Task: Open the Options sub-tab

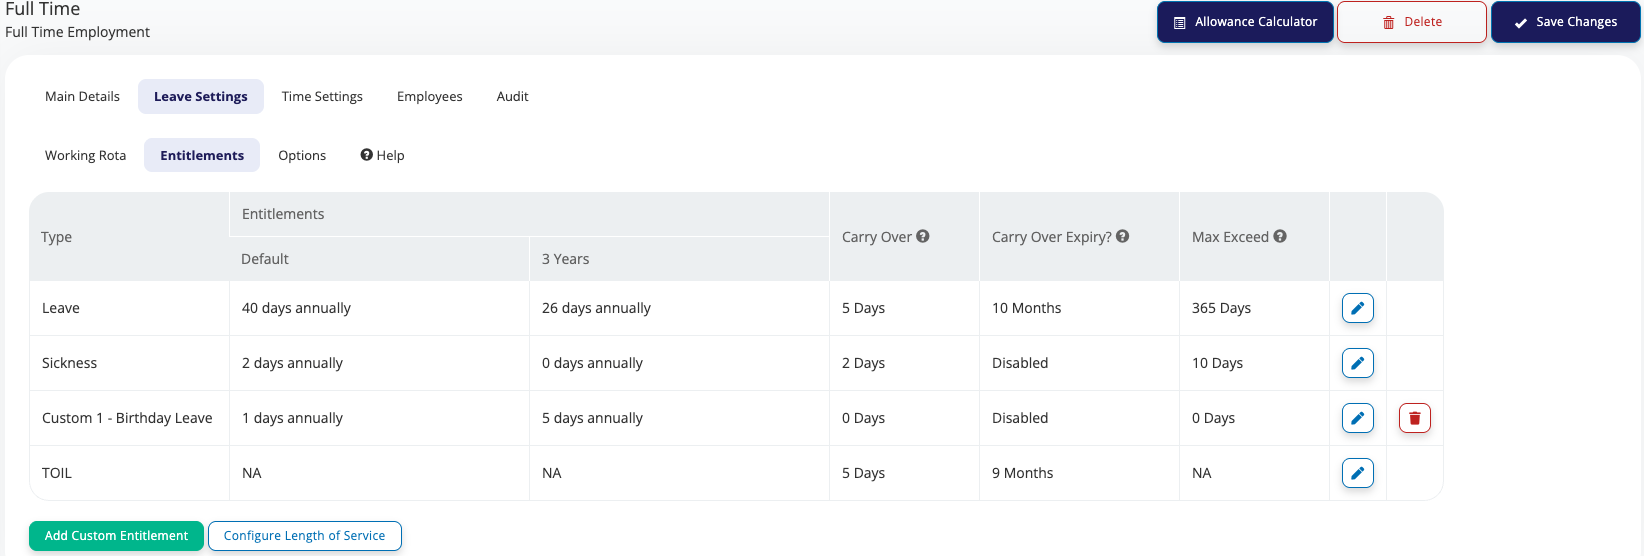Action: 302,155
